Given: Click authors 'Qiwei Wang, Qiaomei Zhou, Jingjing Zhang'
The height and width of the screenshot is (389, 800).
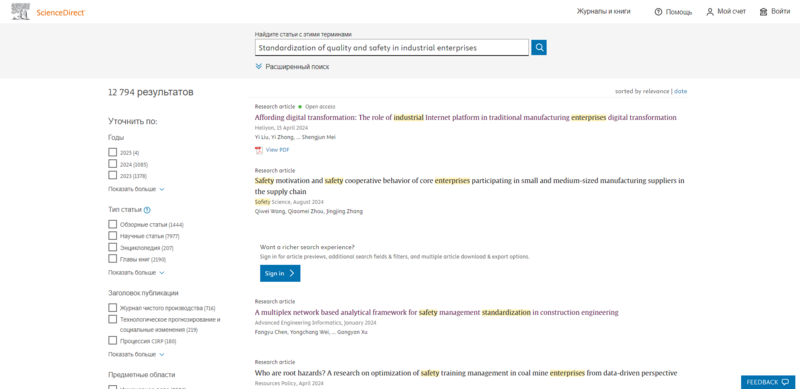Looking at the screenshot, I should [309, 211].
